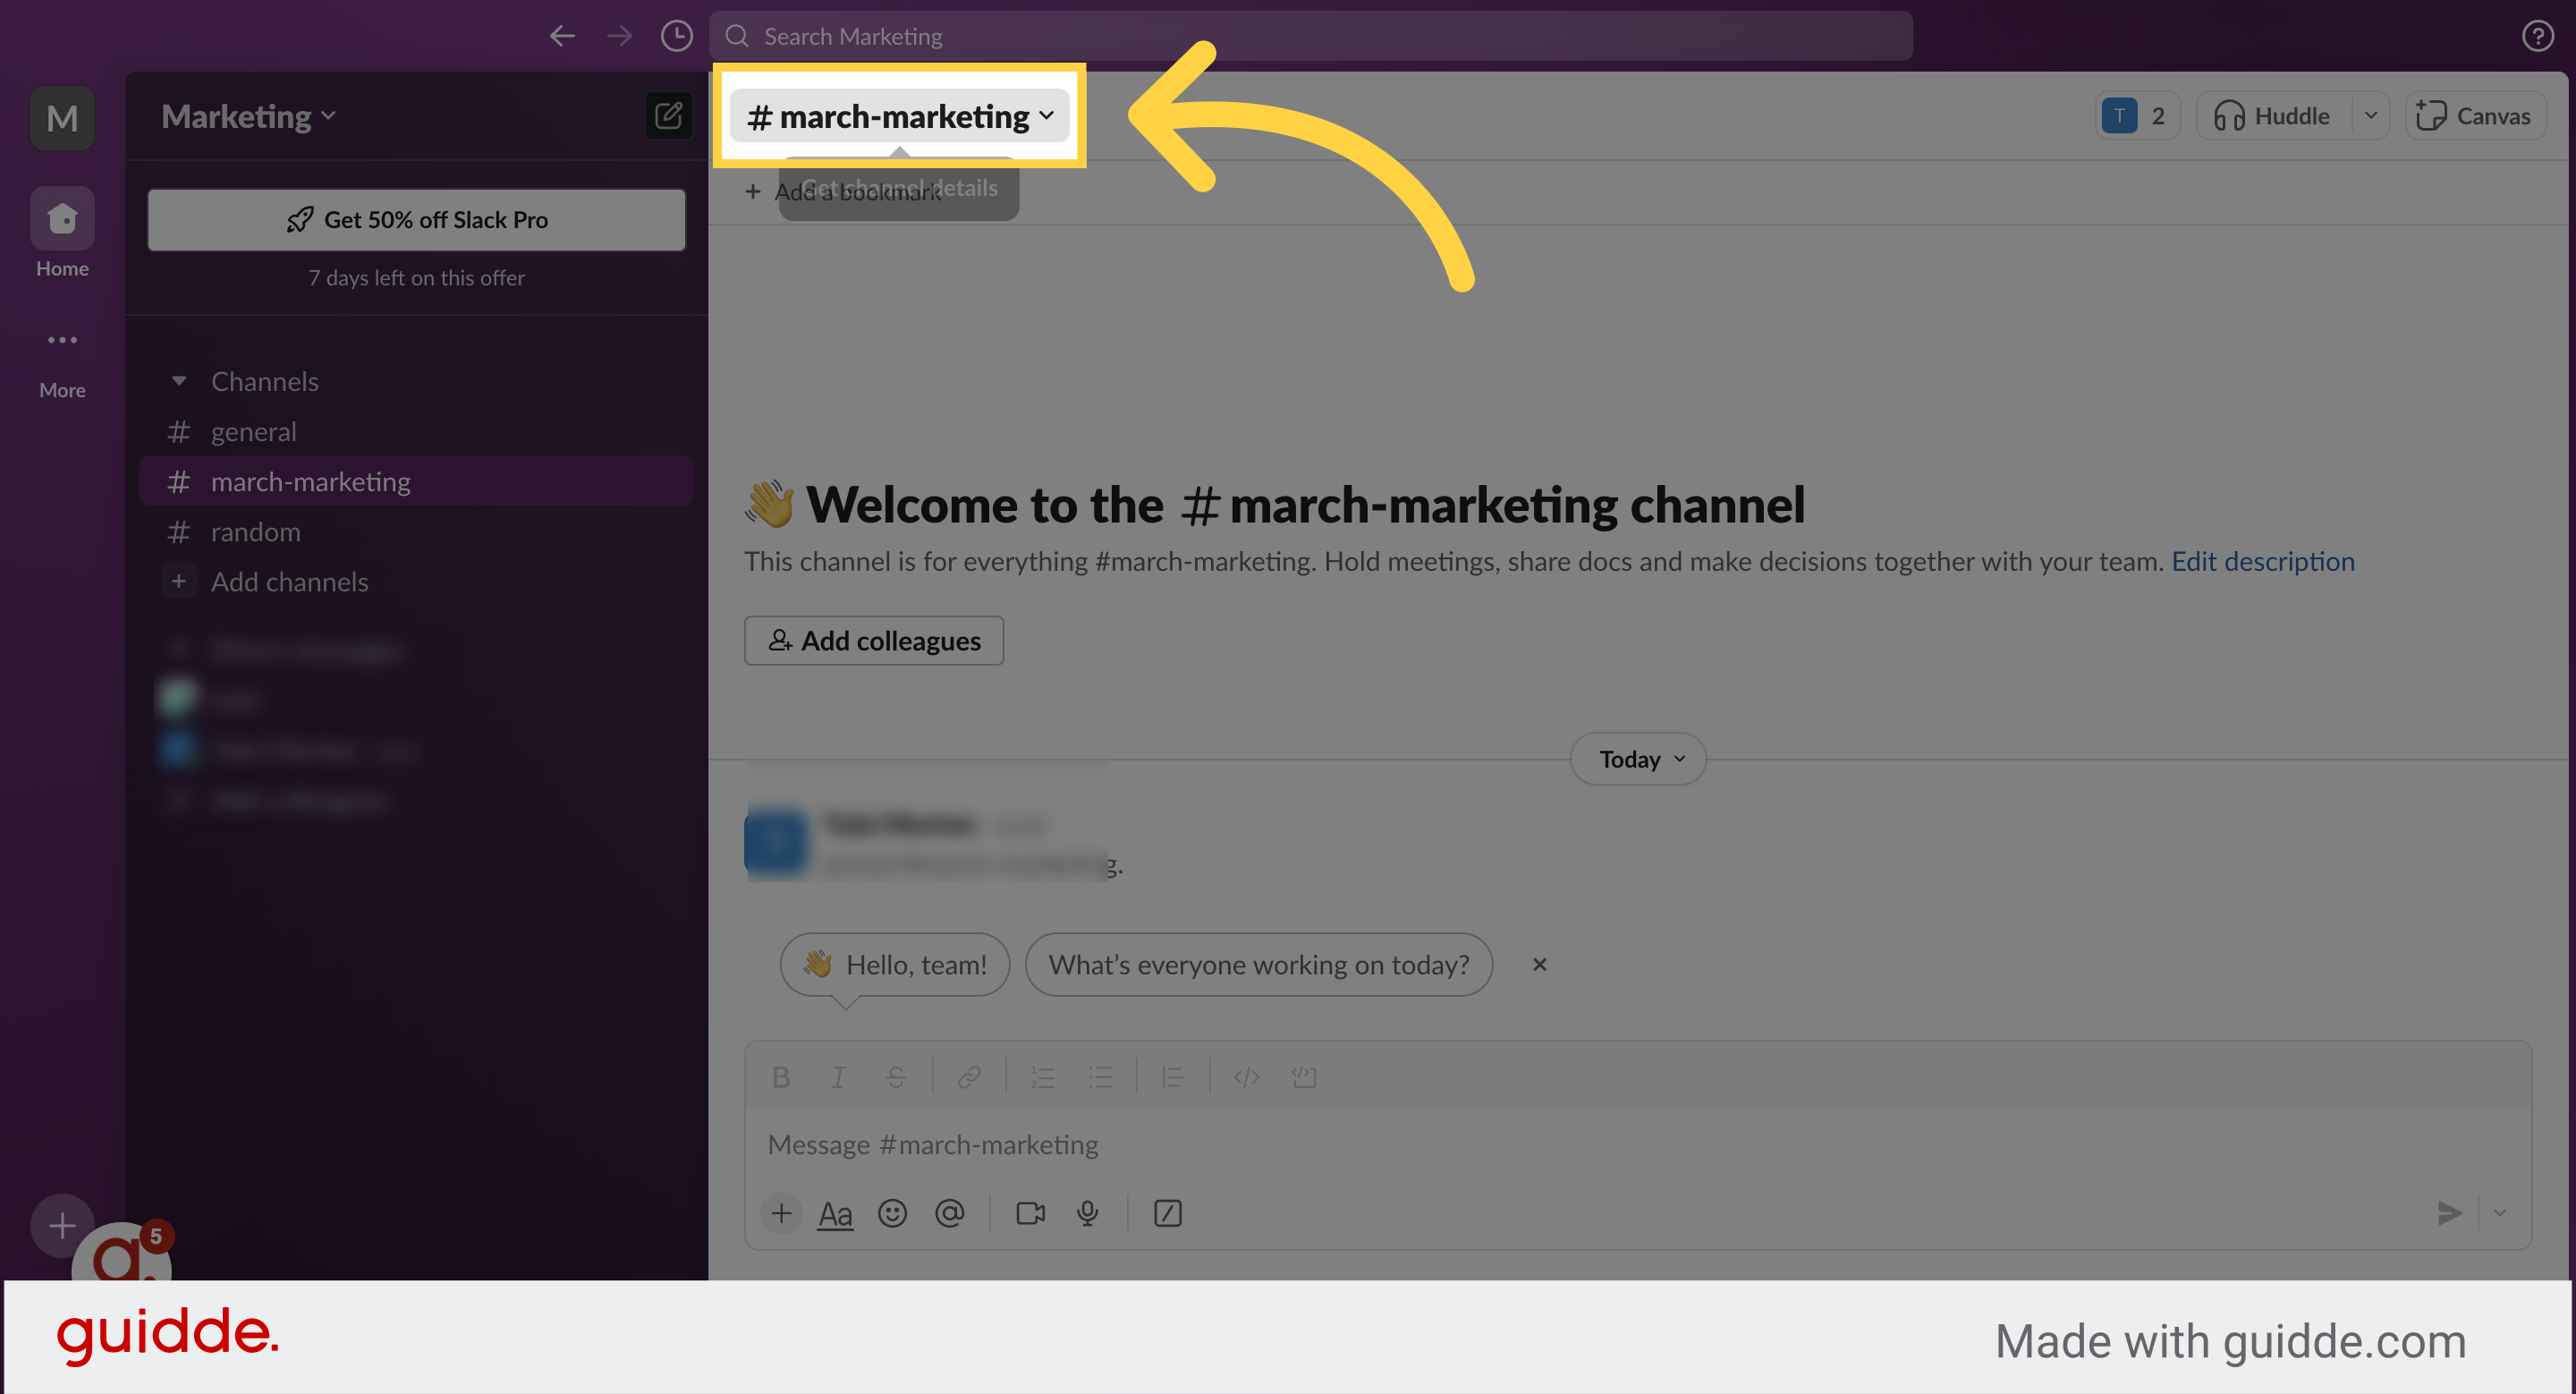Screen dimensions: 2576x1394
Task: Click the mention someone (@) icon
Action: click(x=950, y=1213)
